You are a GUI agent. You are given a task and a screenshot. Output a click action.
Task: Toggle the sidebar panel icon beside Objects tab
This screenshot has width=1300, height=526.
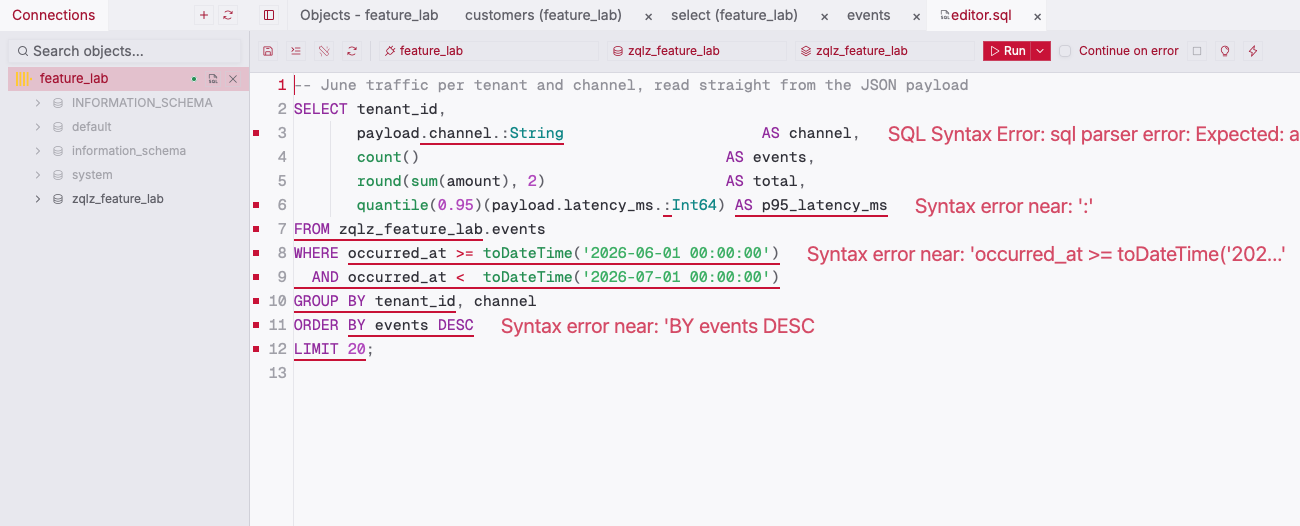tap(269, 15)
